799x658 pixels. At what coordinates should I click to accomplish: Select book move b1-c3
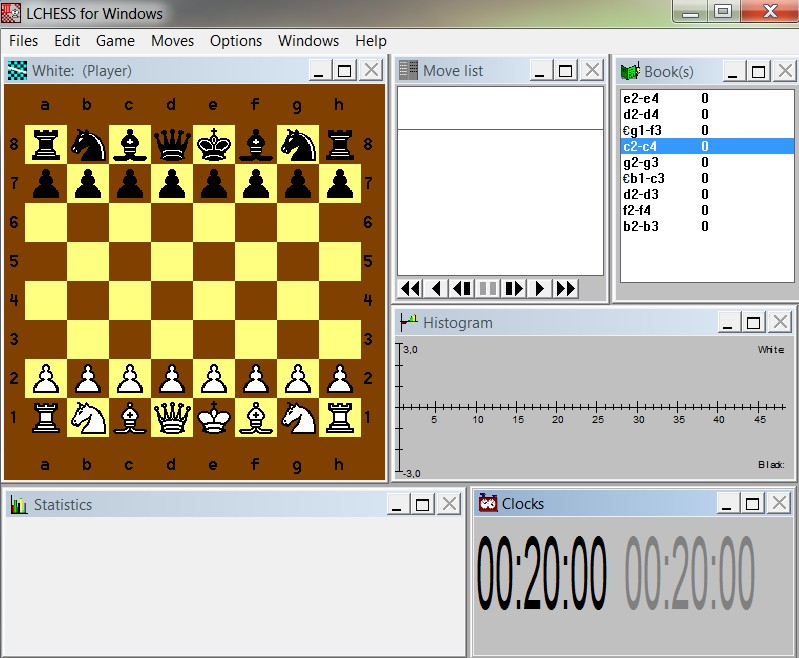click(x=707, y=178)
